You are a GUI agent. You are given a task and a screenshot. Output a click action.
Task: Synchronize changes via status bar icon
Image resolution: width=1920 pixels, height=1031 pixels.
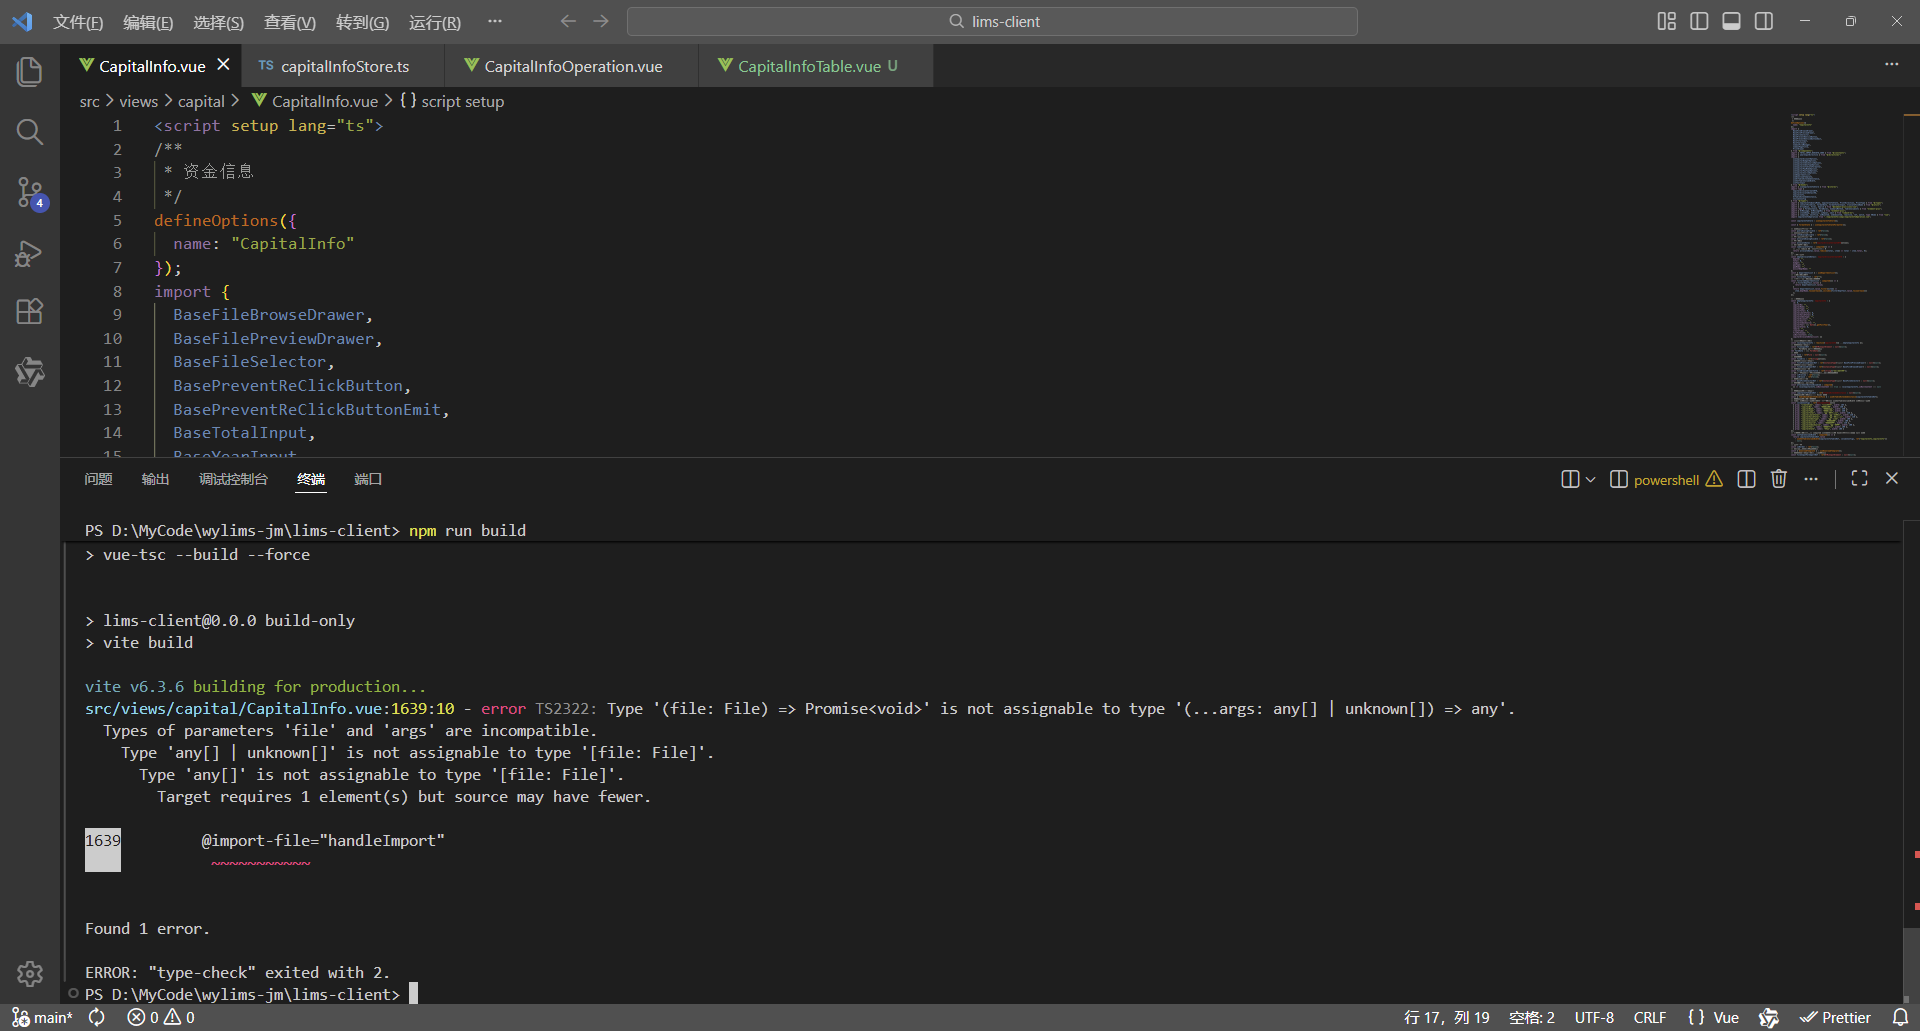pos(97,1017)
